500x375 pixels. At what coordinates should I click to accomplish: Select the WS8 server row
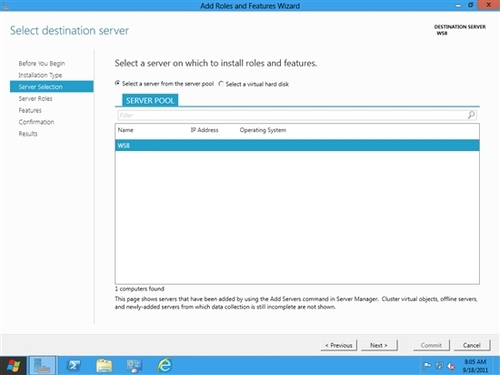297,145
